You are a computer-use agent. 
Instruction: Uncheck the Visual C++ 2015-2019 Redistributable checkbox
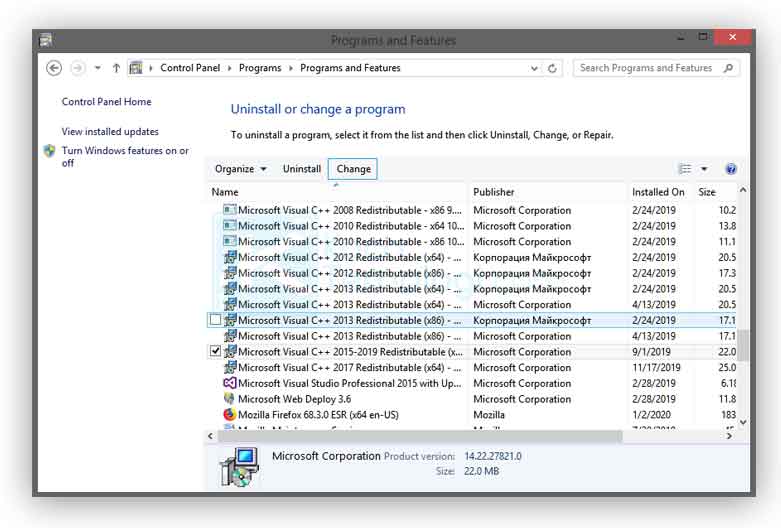point(215,351)
